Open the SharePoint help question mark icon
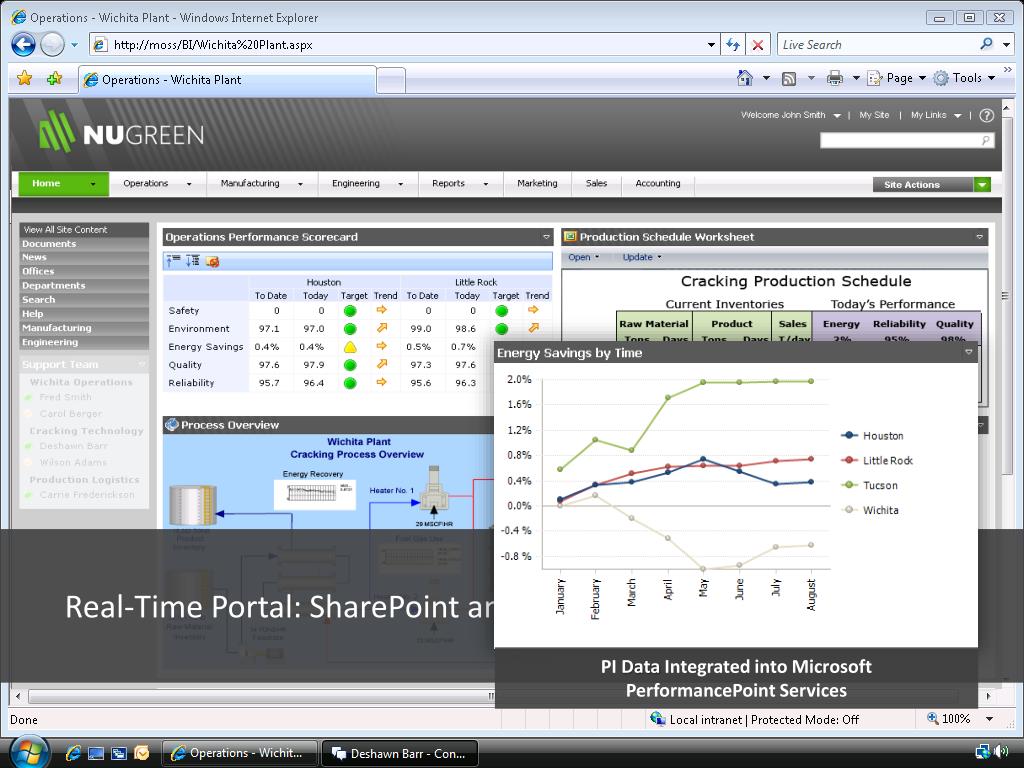The image size is (1024, 768). click(x=987, y=116)
